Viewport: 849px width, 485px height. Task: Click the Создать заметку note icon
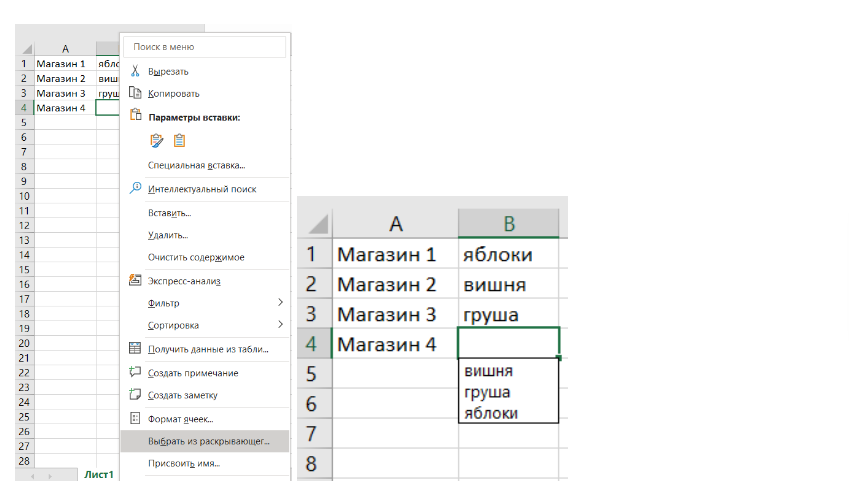coord(135,395)
